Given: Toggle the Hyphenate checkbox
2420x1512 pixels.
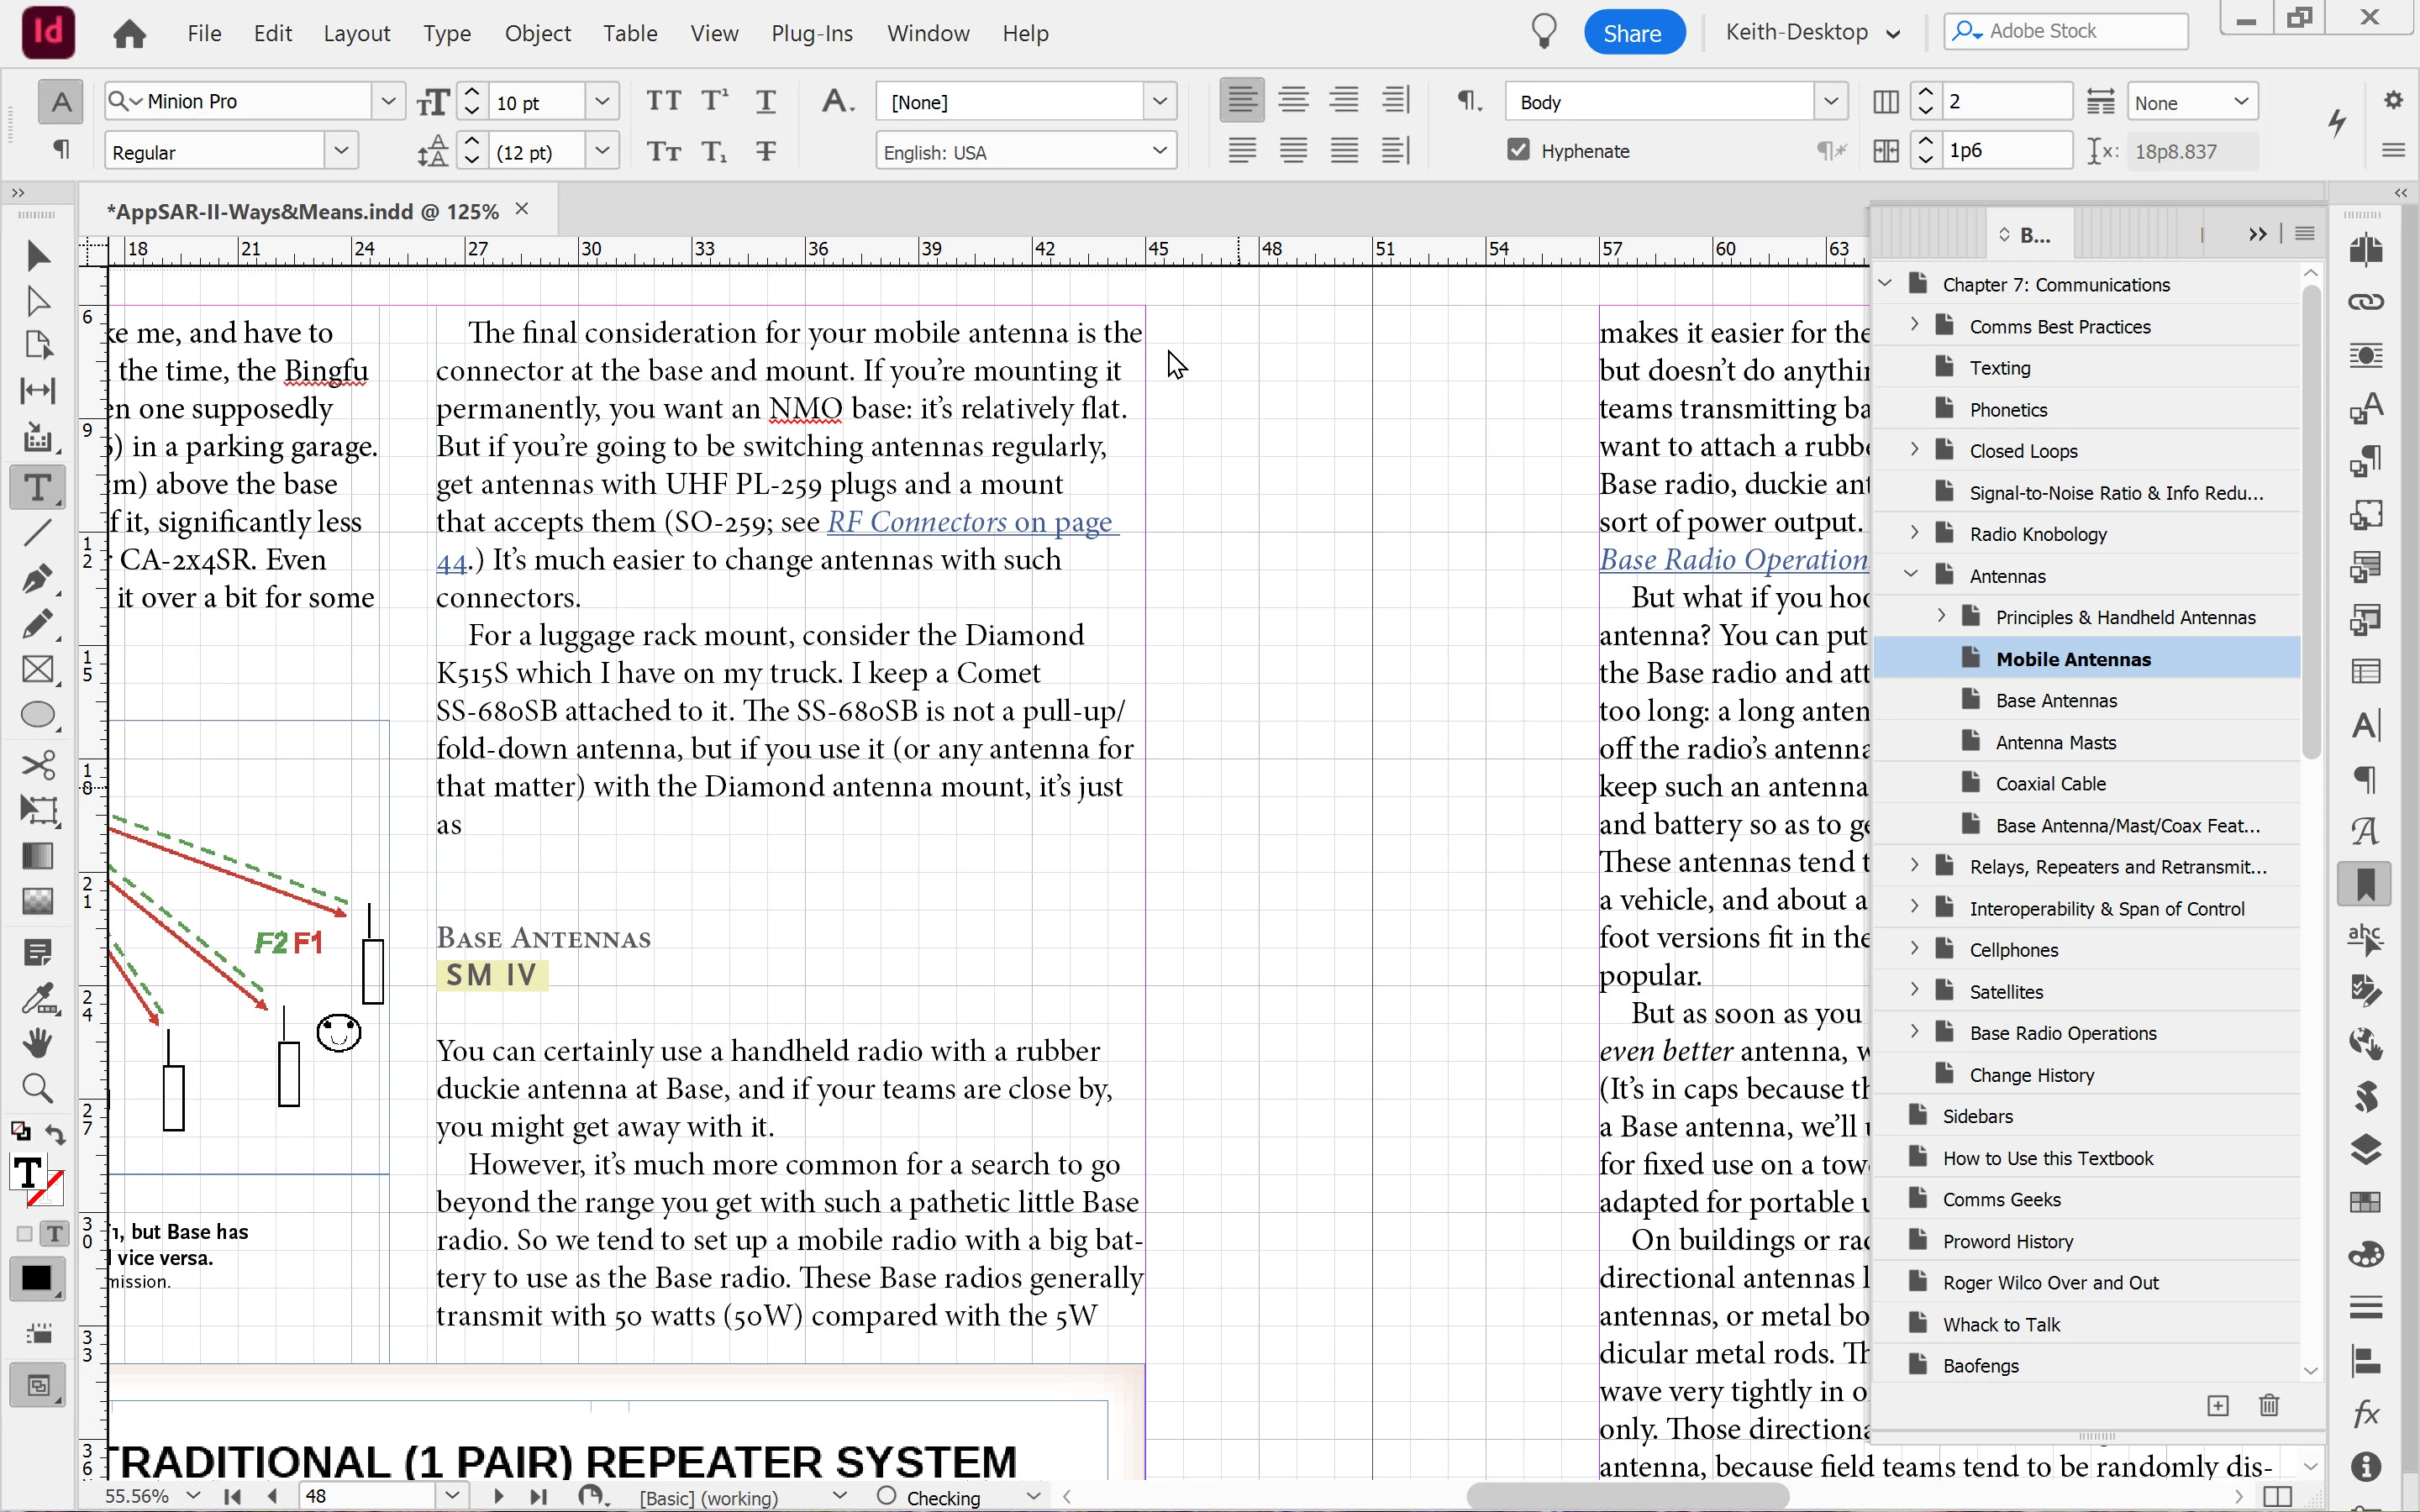Looking at the screenshot, I should (1518, 151).
